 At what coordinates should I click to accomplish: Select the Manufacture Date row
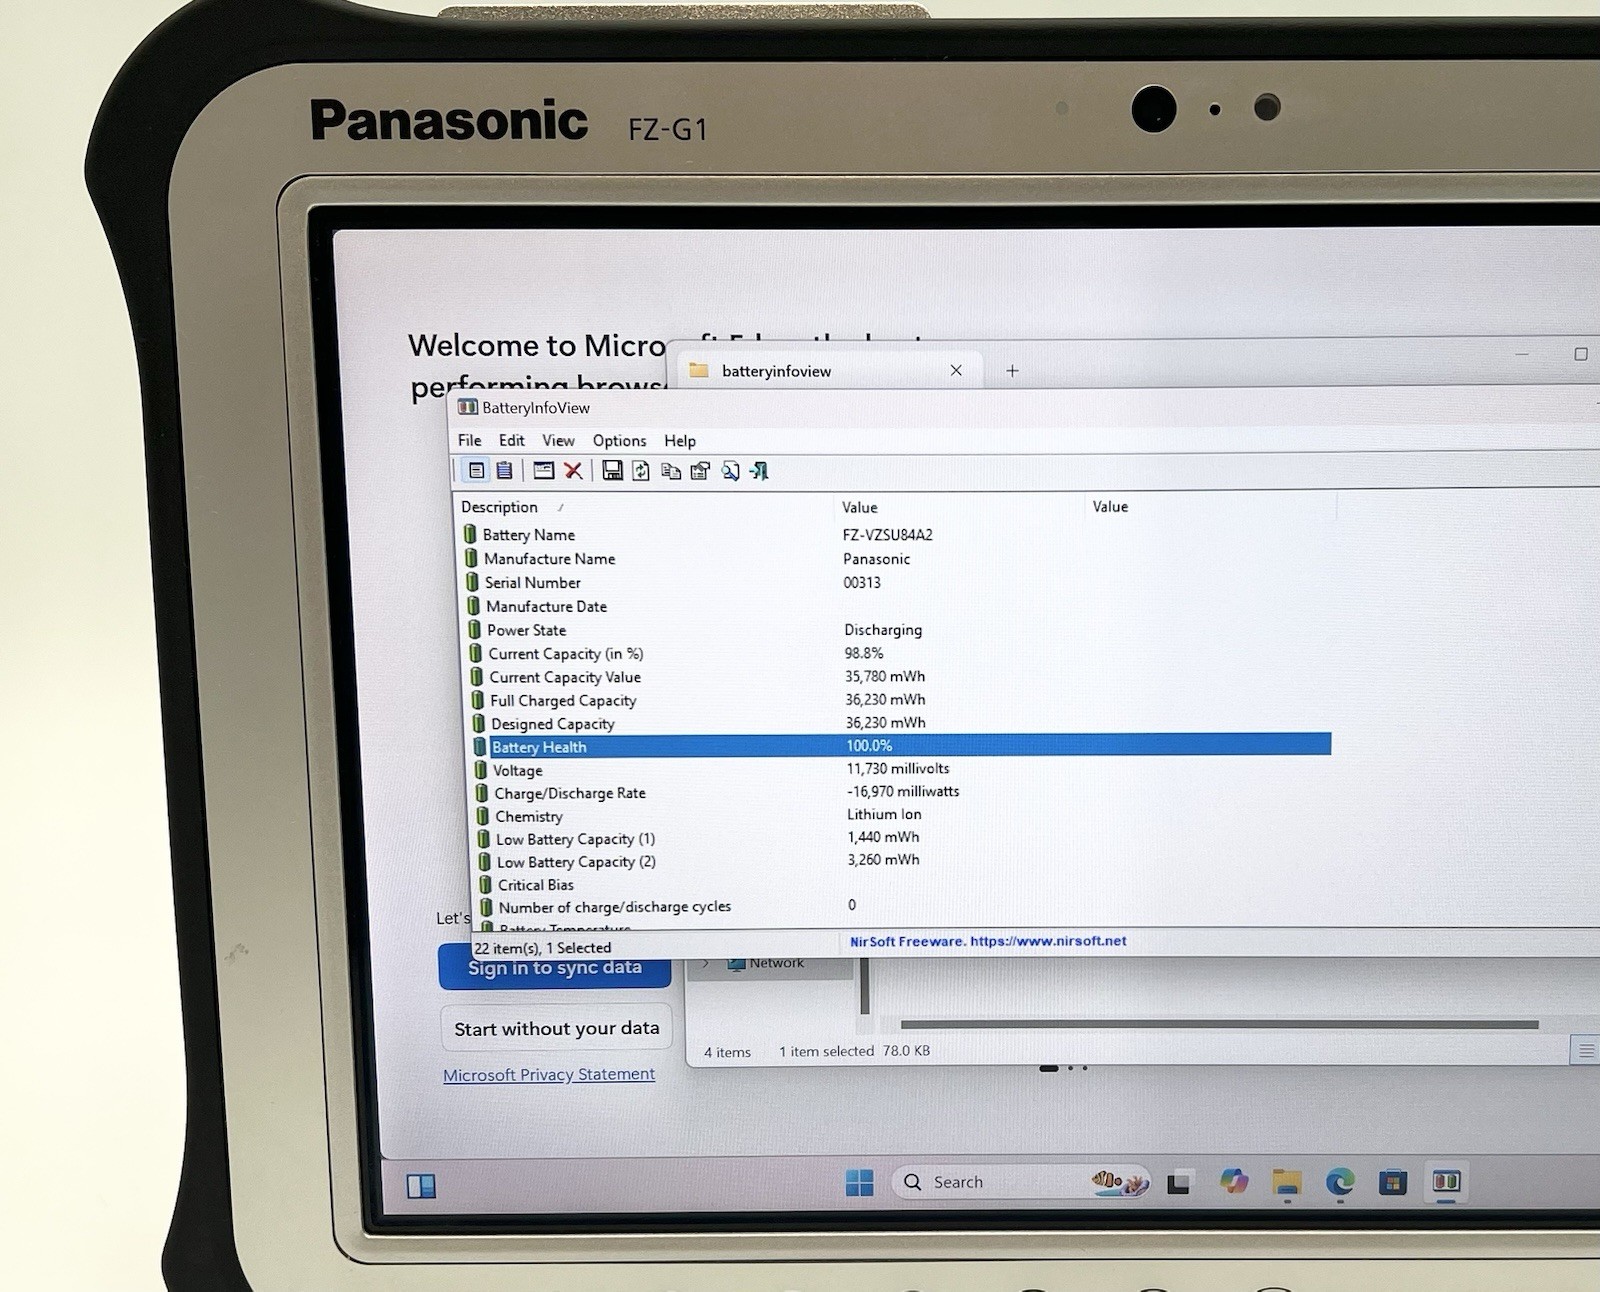click(x=899, y=606)
